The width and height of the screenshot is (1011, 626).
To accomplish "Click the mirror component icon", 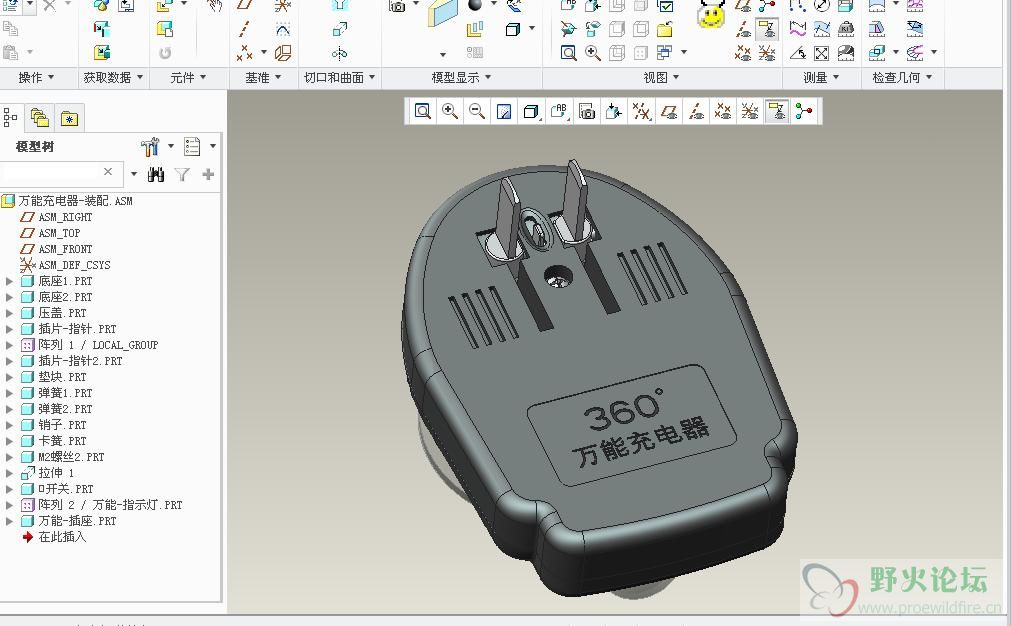I will (x=339, y=53).
